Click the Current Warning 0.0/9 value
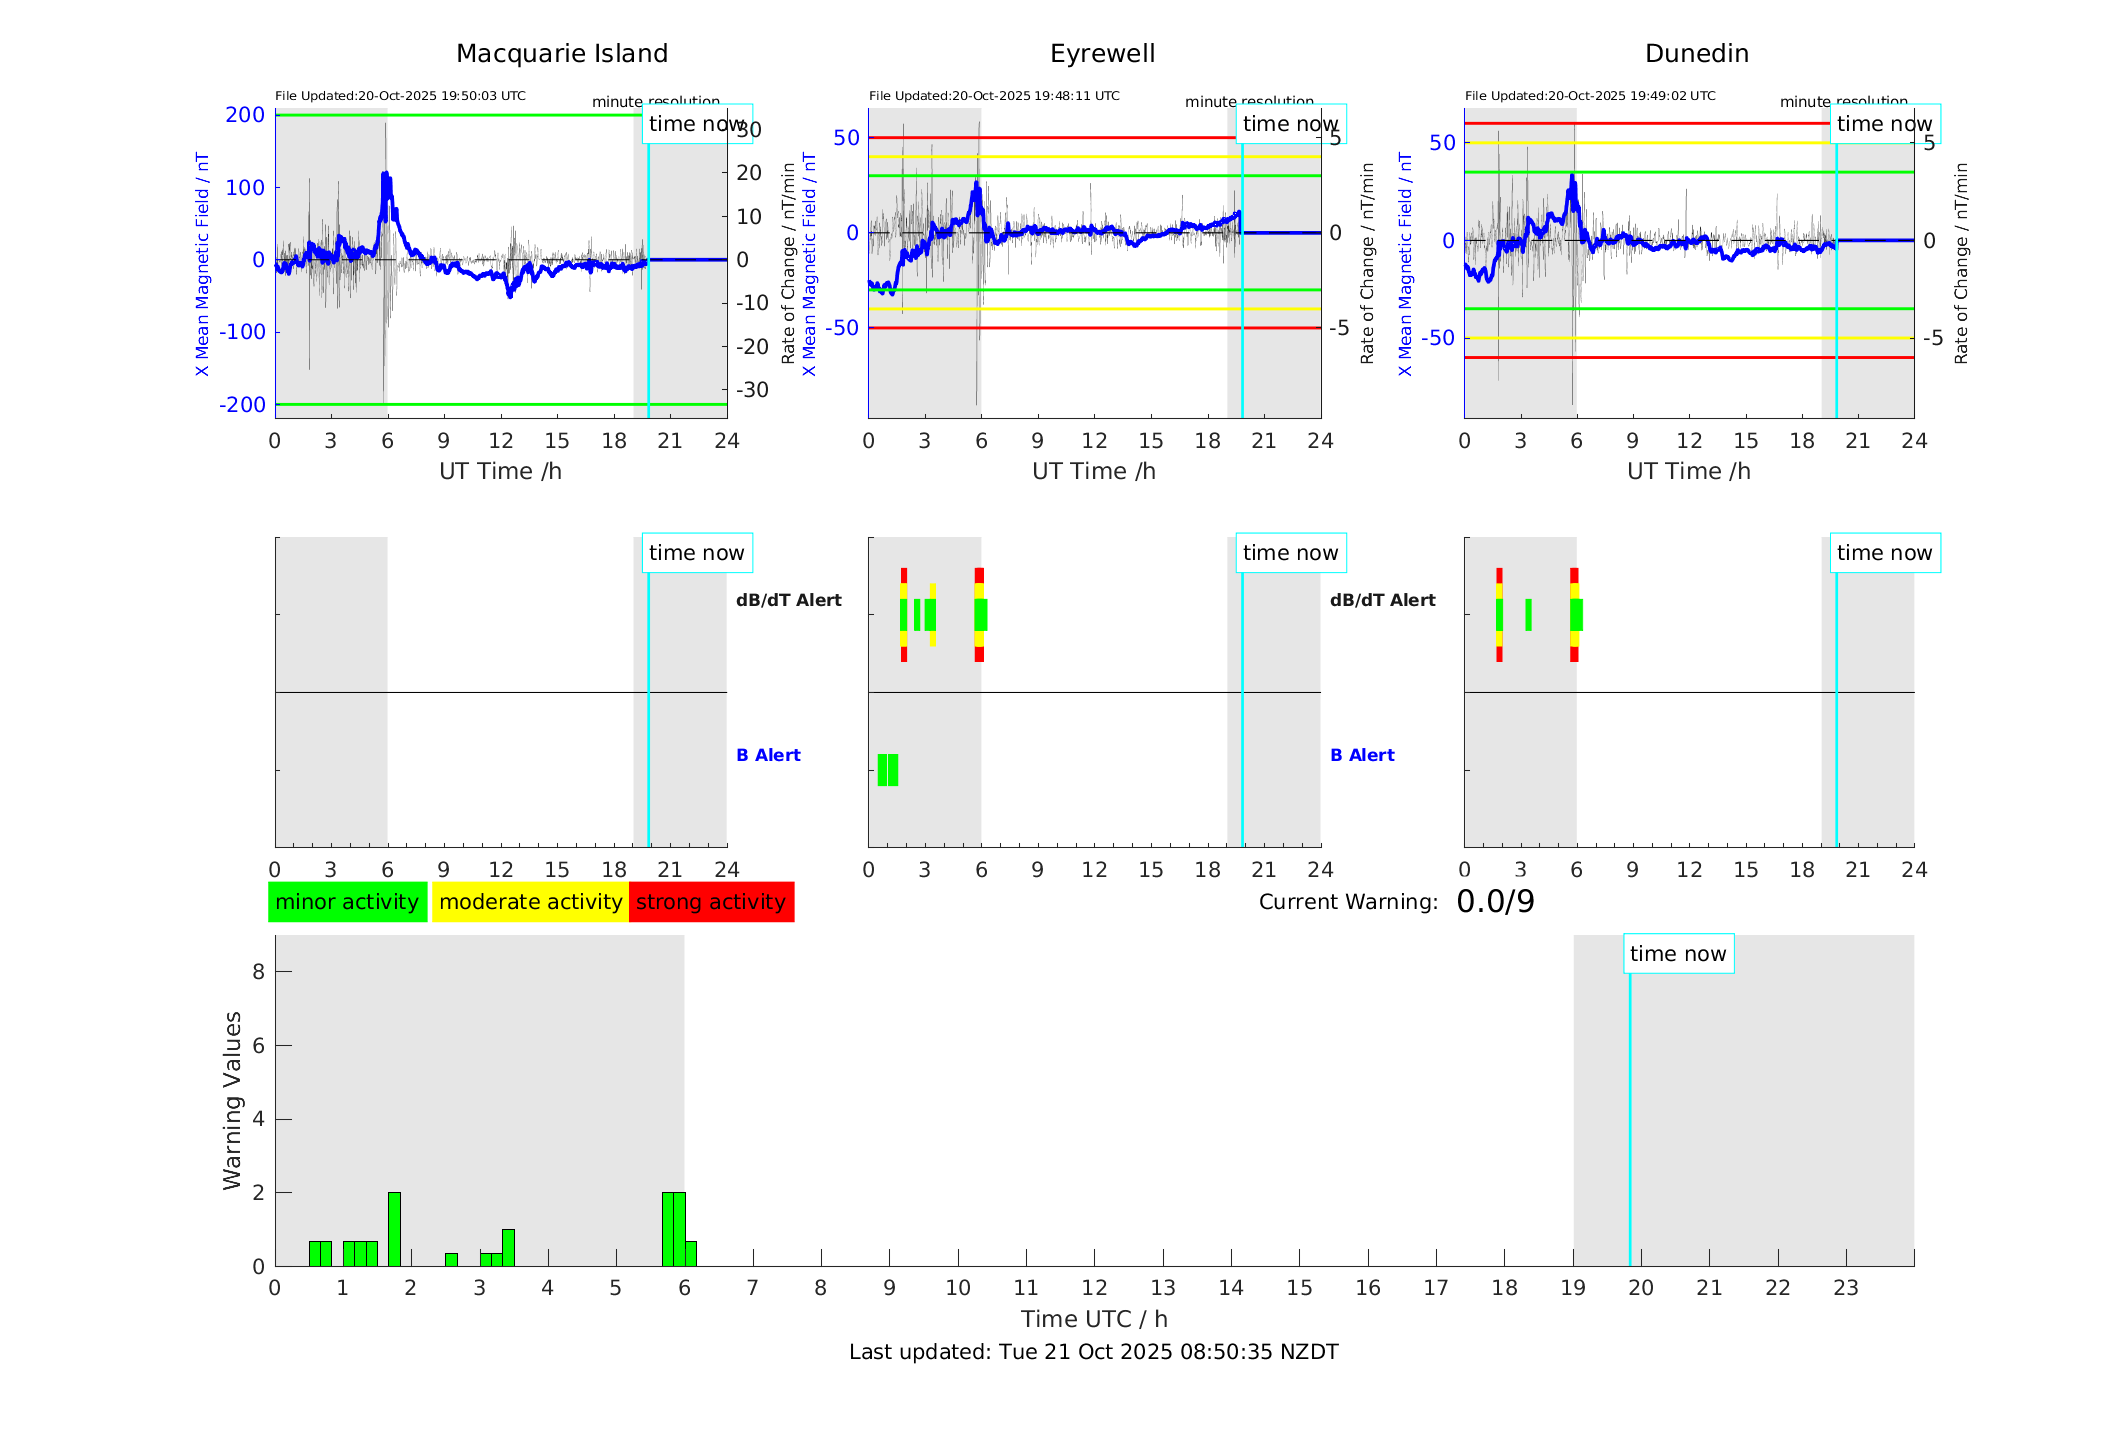Image resolution: width=2117 pixels, height=1437 pixels. 1495,902
